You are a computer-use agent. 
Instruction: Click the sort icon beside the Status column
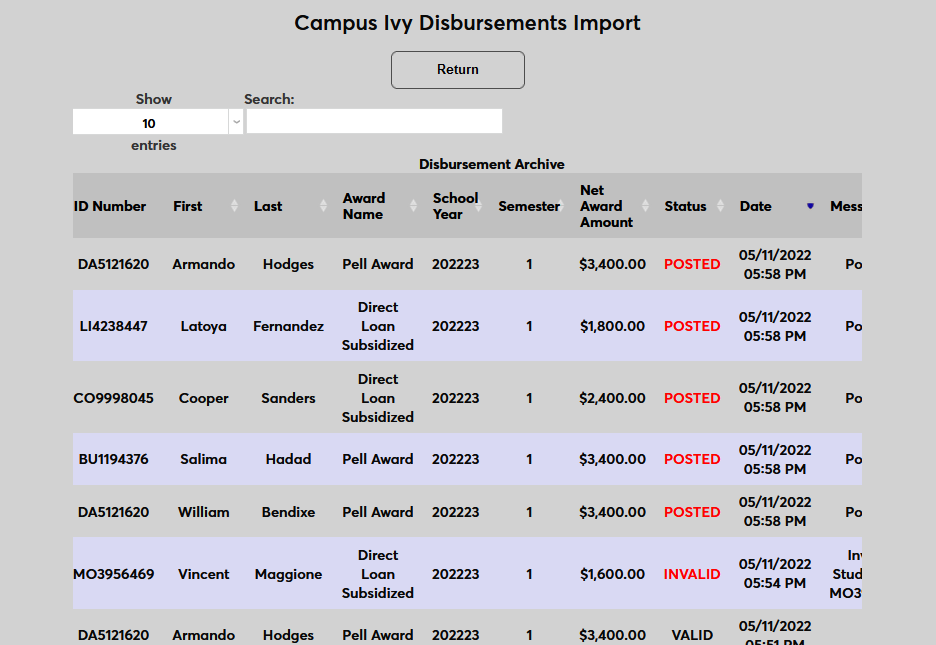coord(719,206)
